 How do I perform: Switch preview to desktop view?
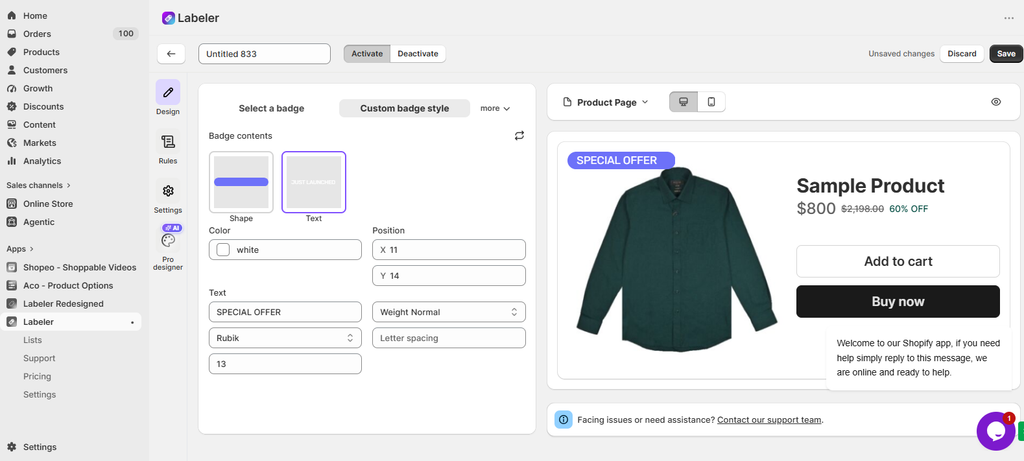[x=684, y=102]
